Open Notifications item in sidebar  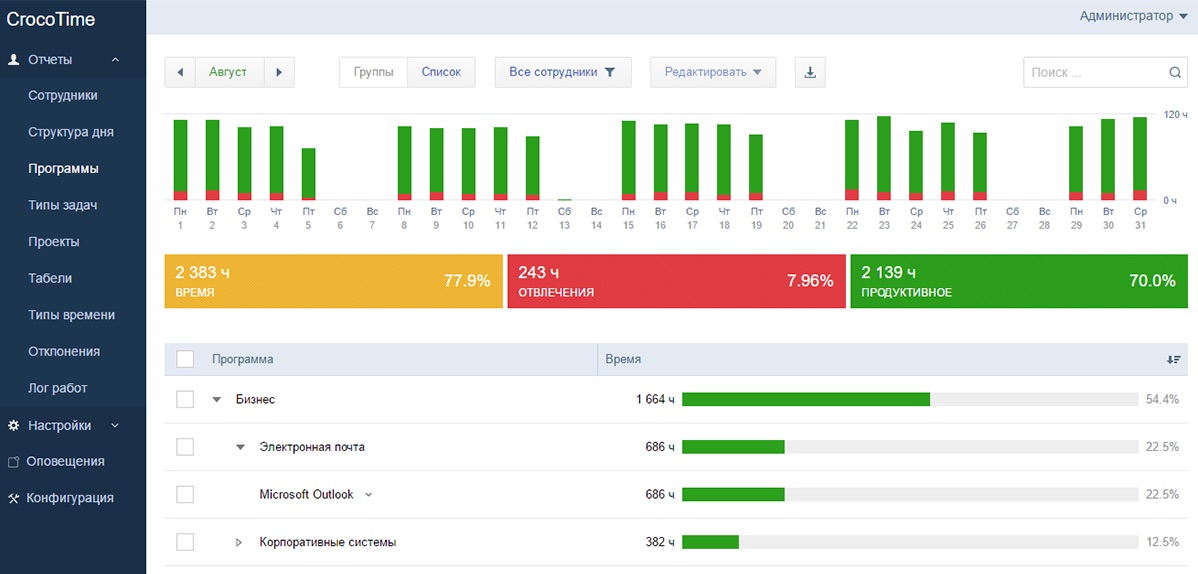[x=64, y=461]
